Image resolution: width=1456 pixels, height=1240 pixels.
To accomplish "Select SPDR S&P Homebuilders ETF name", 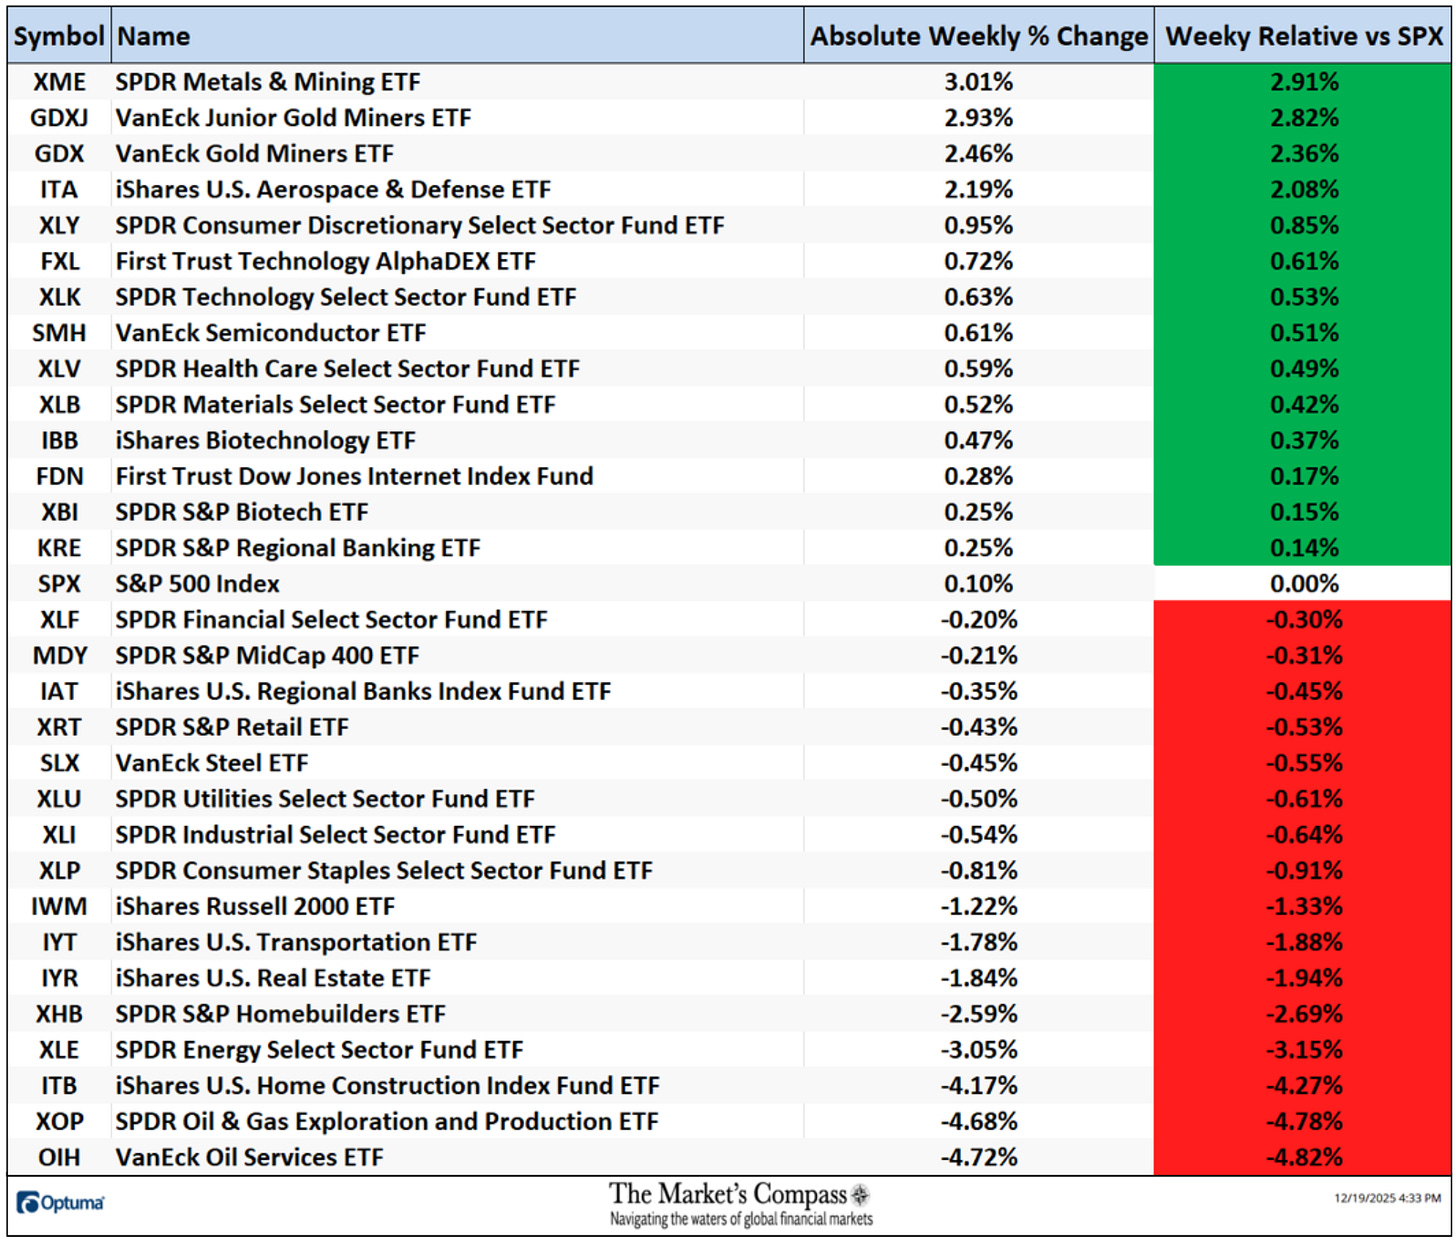I will pos(280,1014).
